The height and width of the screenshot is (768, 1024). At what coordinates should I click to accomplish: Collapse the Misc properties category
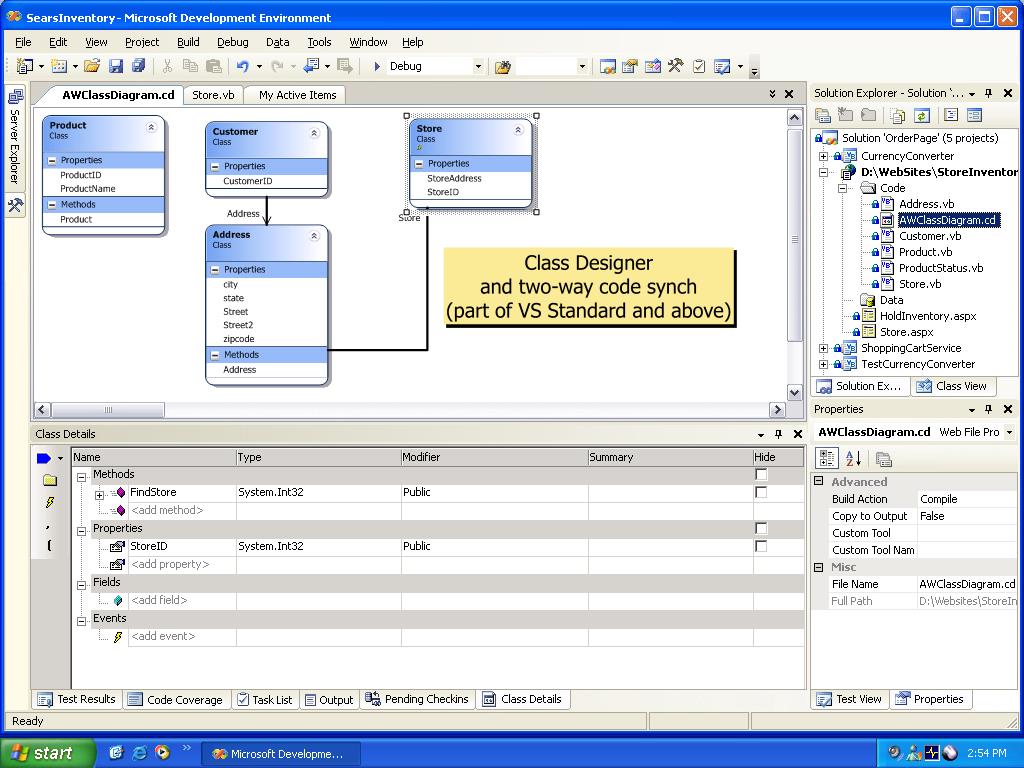[x=819, y=568]
